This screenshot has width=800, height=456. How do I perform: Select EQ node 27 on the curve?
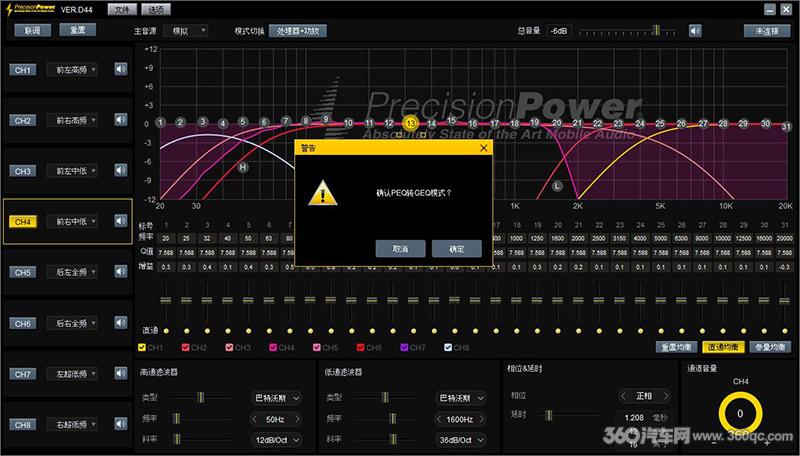pos(703,123)
